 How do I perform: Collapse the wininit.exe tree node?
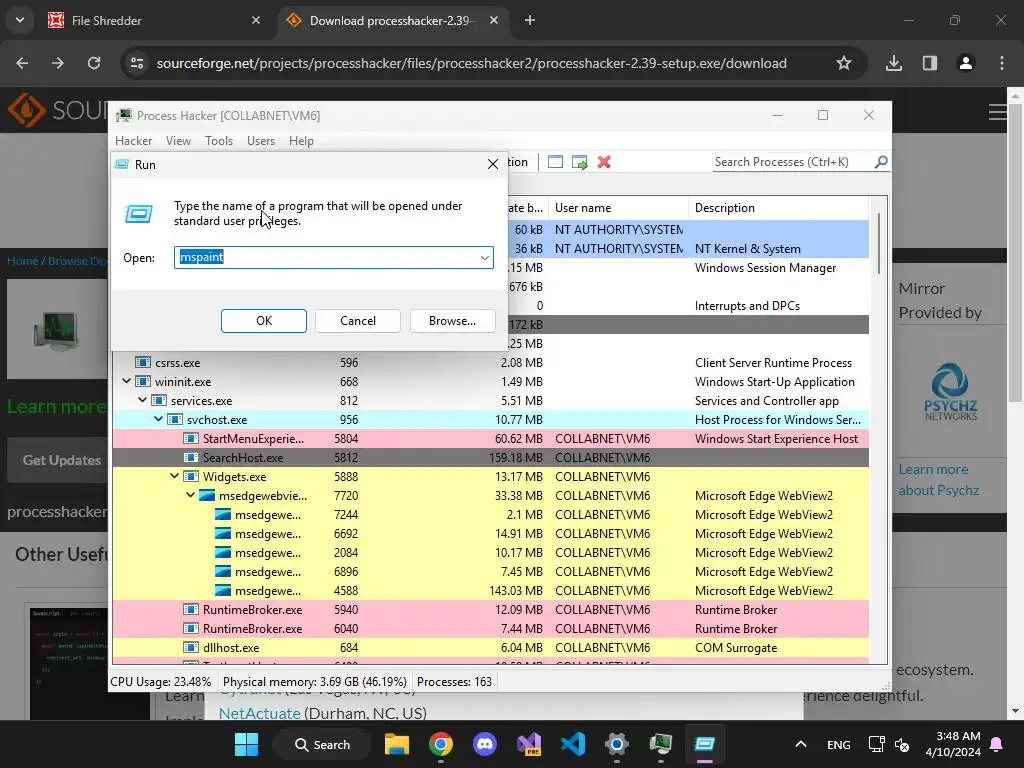pos(127,381)
